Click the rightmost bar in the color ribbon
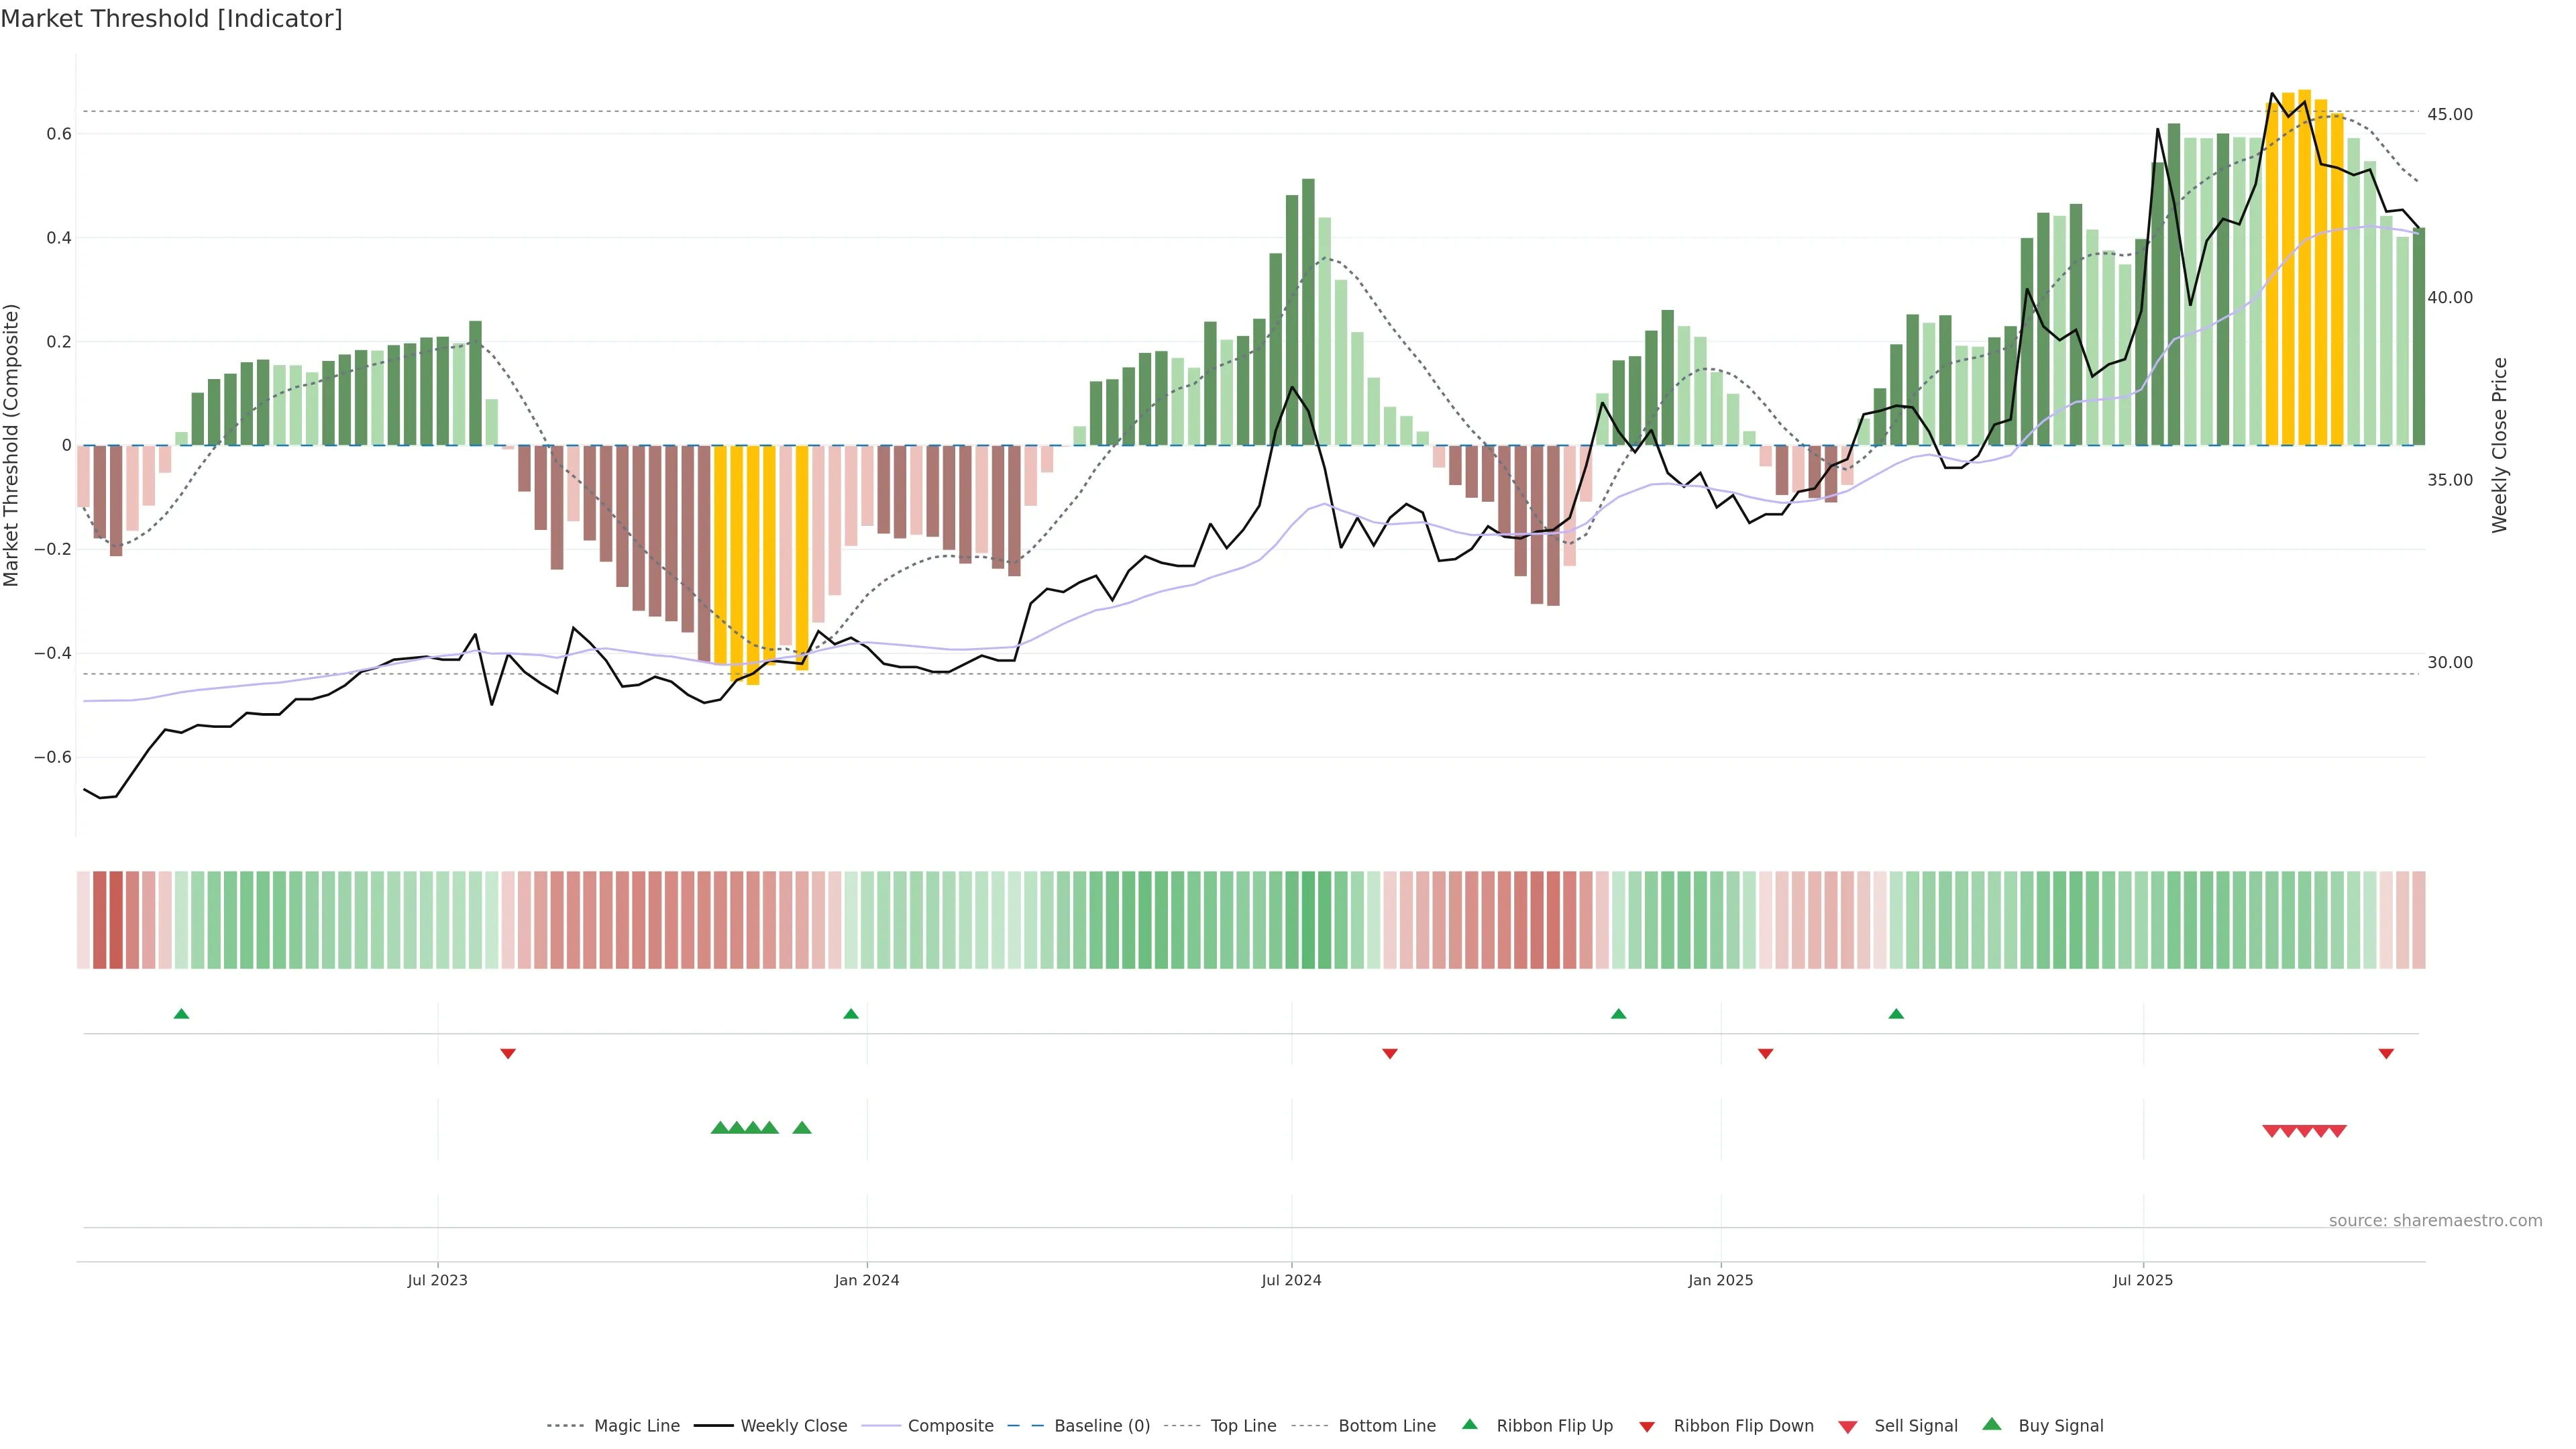The image size is (2576, 1449). (x=2418, y=920)
